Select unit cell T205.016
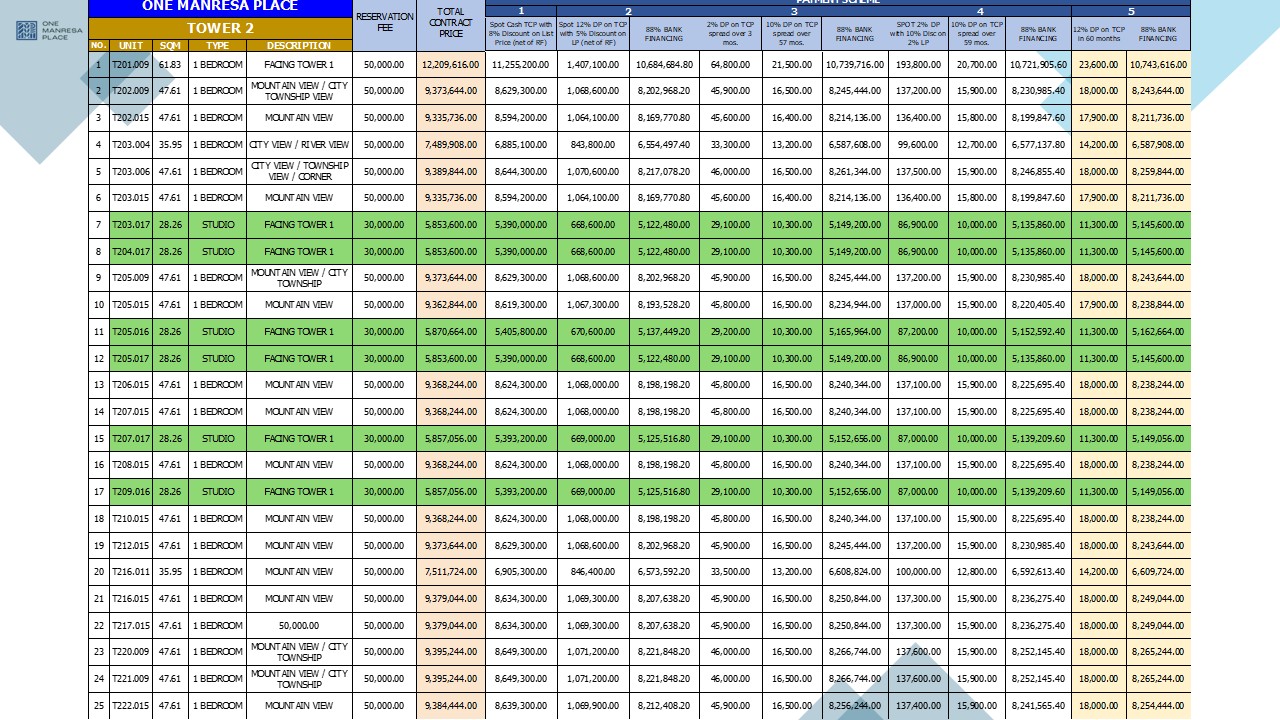1280x720 pixels. tap(131, 331)
